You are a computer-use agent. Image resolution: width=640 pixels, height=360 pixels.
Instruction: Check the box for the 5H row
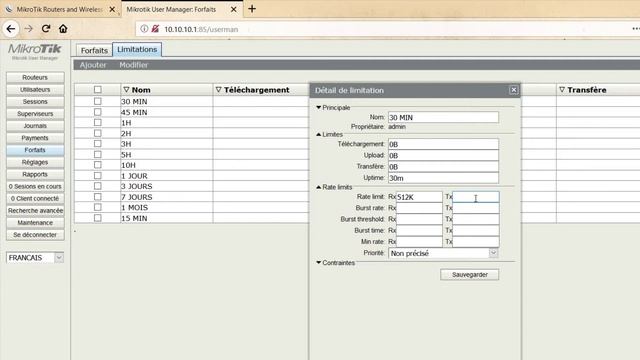coord(98,154)
